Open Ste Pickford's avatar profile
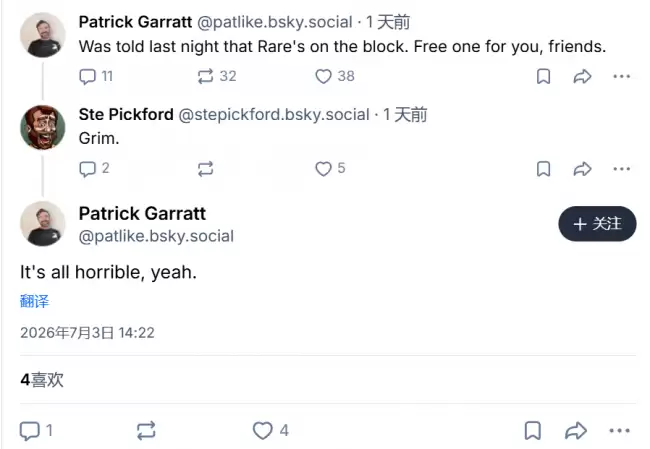Screen dimensions: 650x449 click(43, 127)
